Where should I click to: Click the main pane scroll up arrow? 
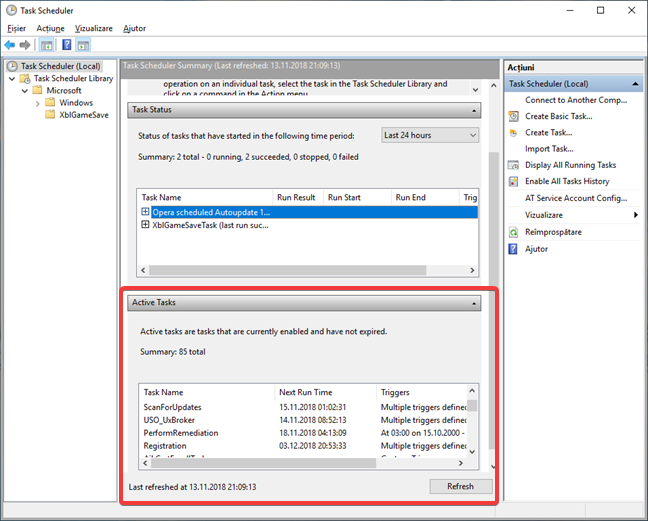tap(493, 86)
